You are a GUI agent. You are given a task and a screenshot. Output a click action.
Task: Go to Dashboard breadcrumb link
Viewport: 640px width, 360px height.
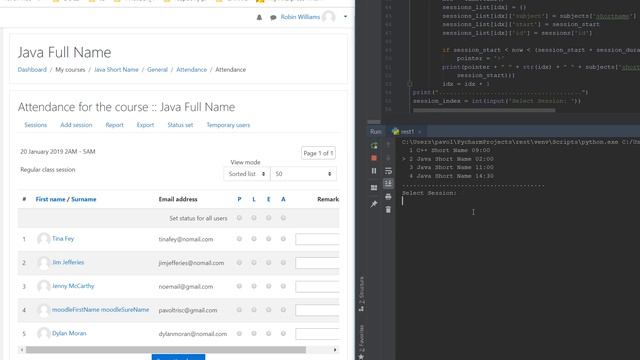(32, 70)
